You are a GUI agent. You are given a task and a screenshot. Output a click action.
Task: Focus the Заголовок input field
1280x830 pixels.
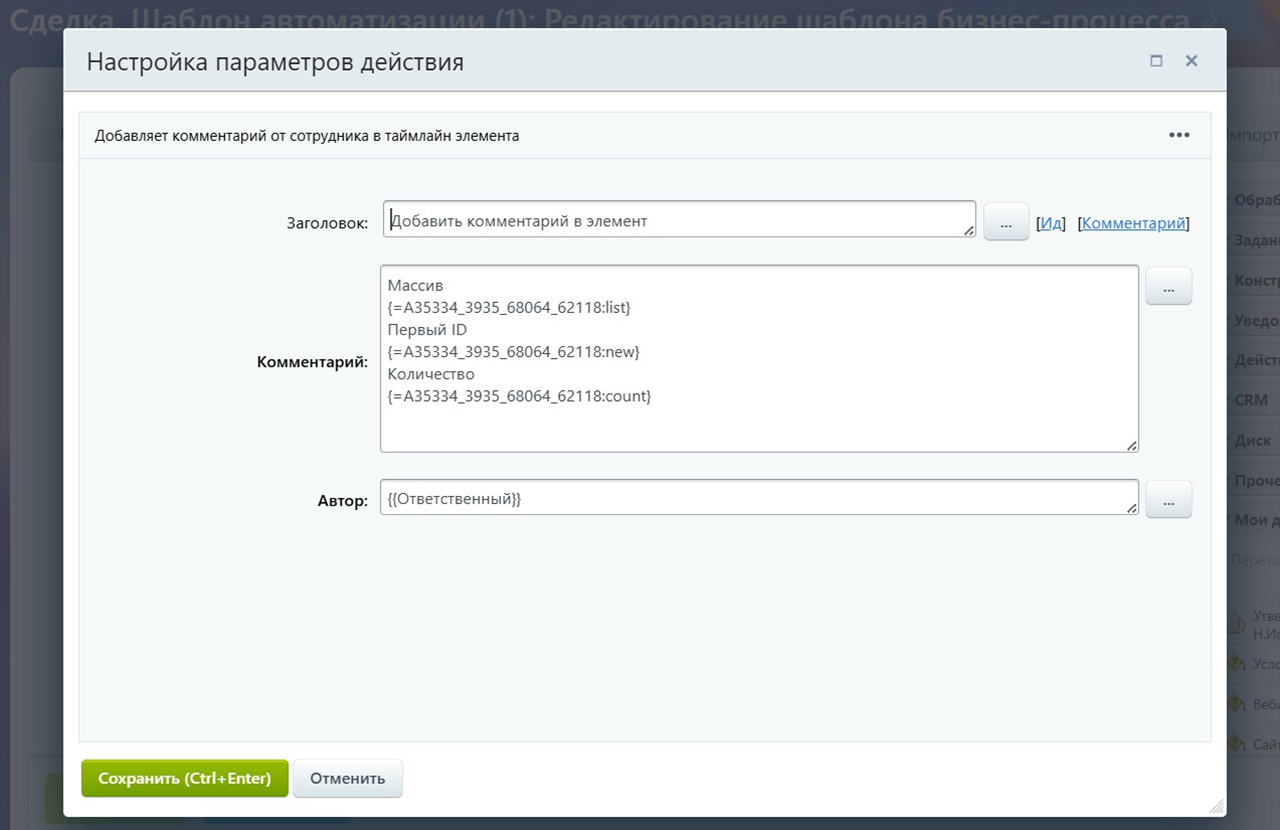(678, 221)
